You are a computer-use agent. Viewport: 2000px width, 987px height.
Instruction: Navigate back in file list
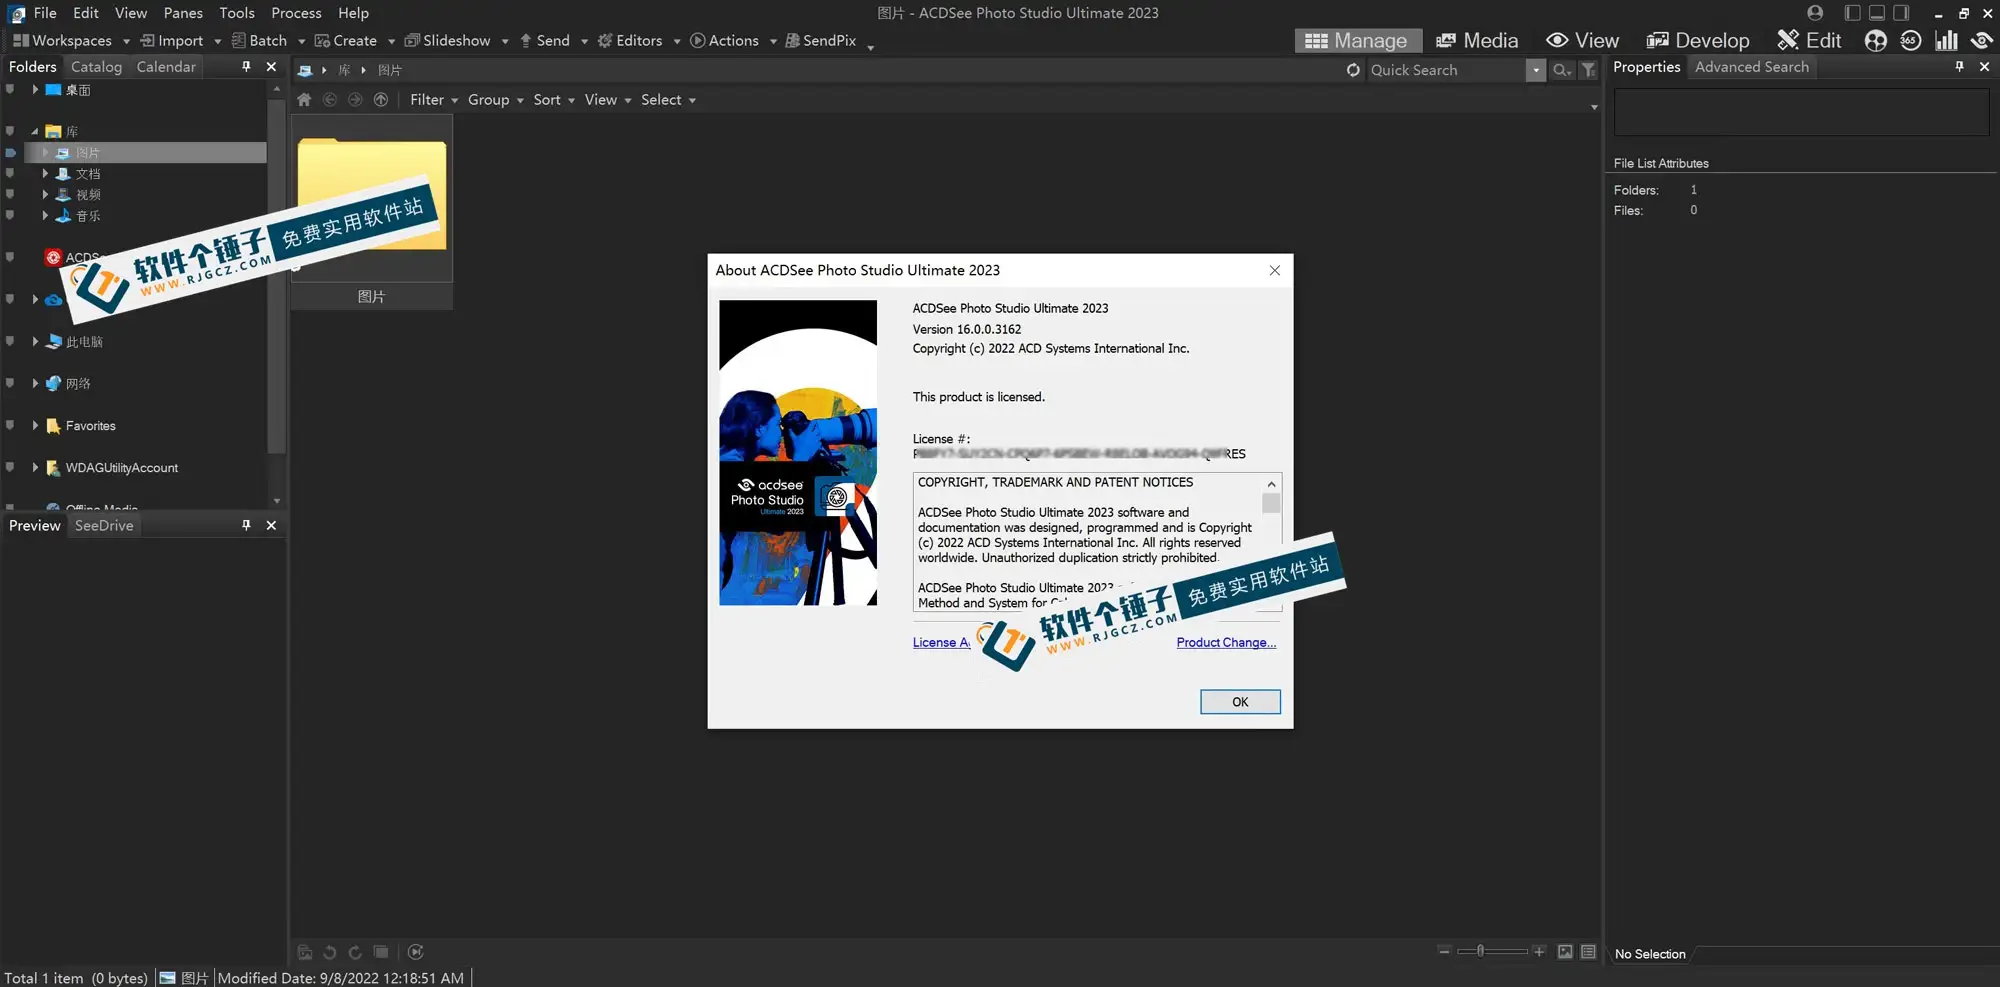330,99
